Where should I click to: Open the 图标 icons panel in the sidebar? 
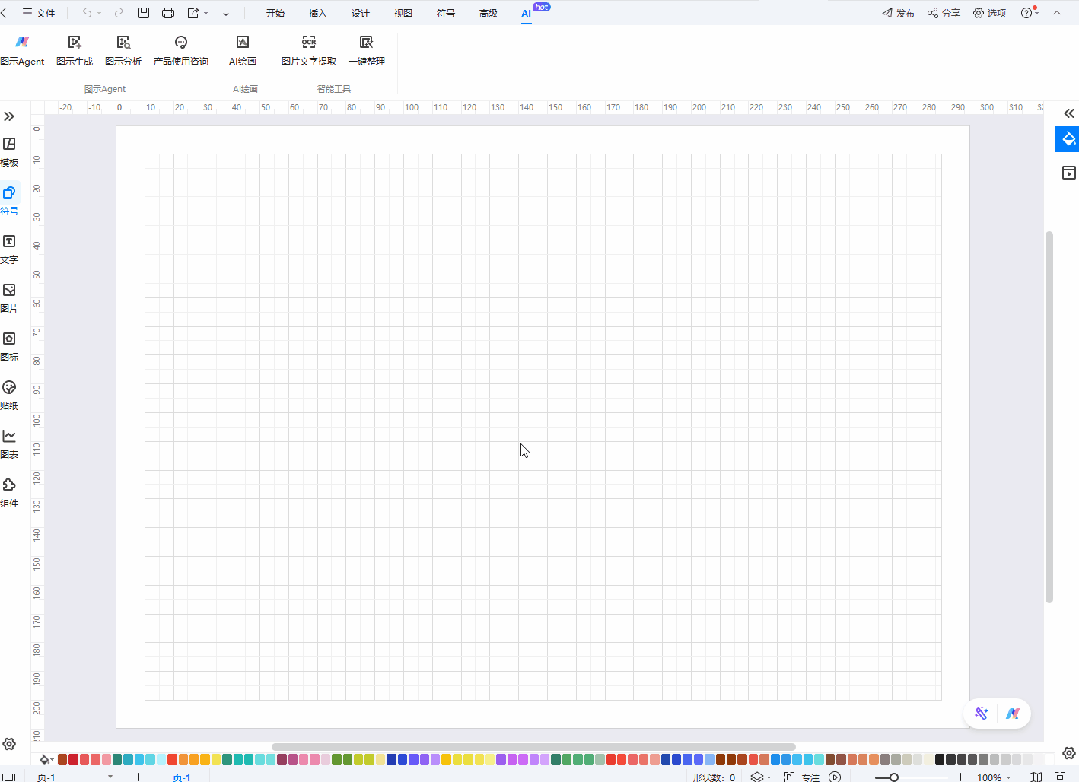tap(10, 346)
